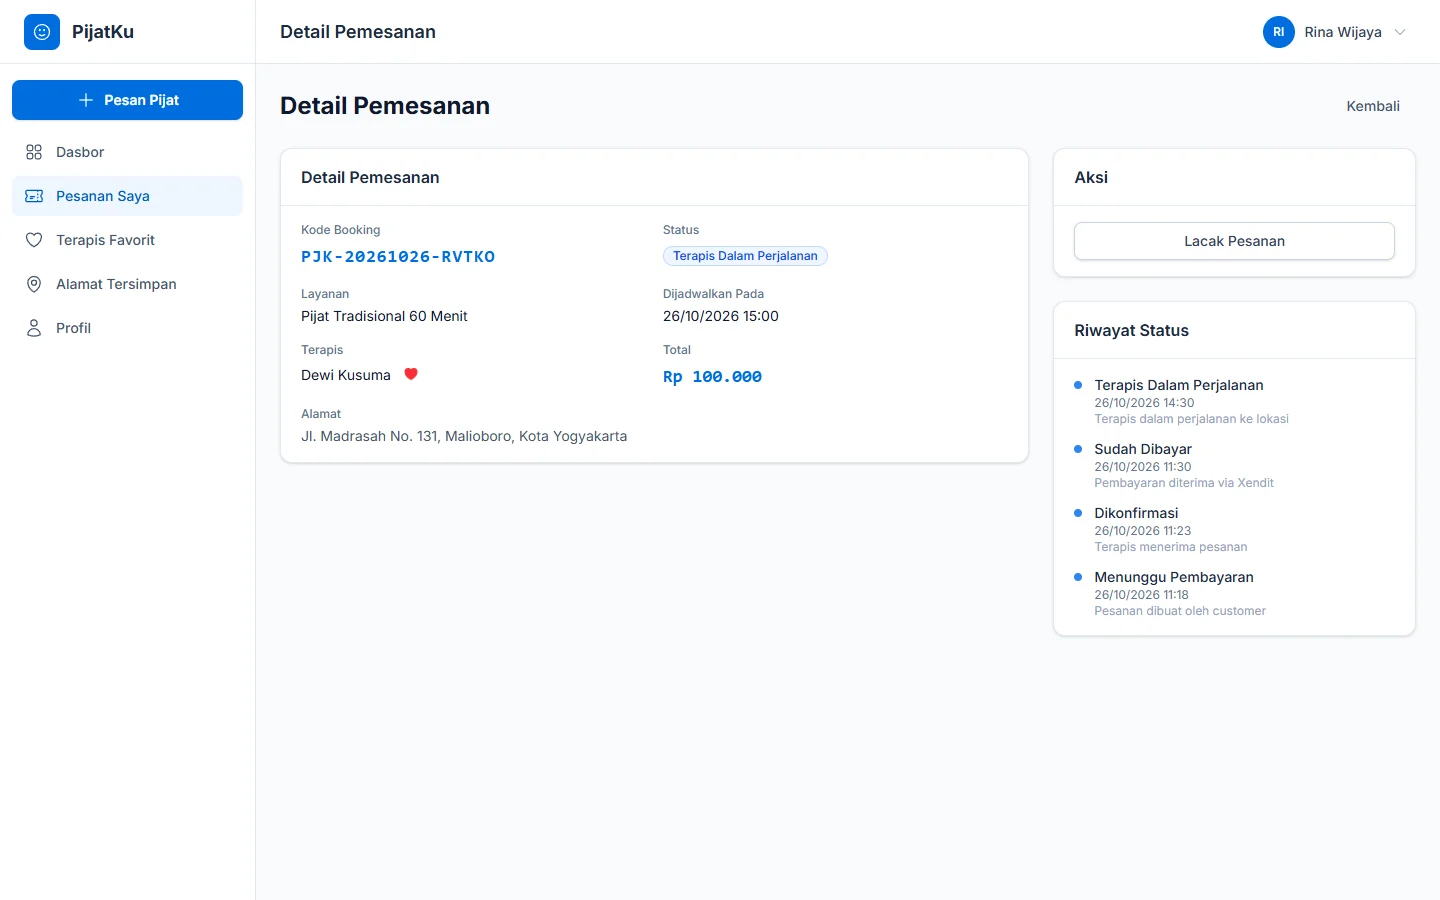Click the plus icon on Pesan Pijat
The height and width of the screenshot is (900, 1440).
click(x=86, y=100)
